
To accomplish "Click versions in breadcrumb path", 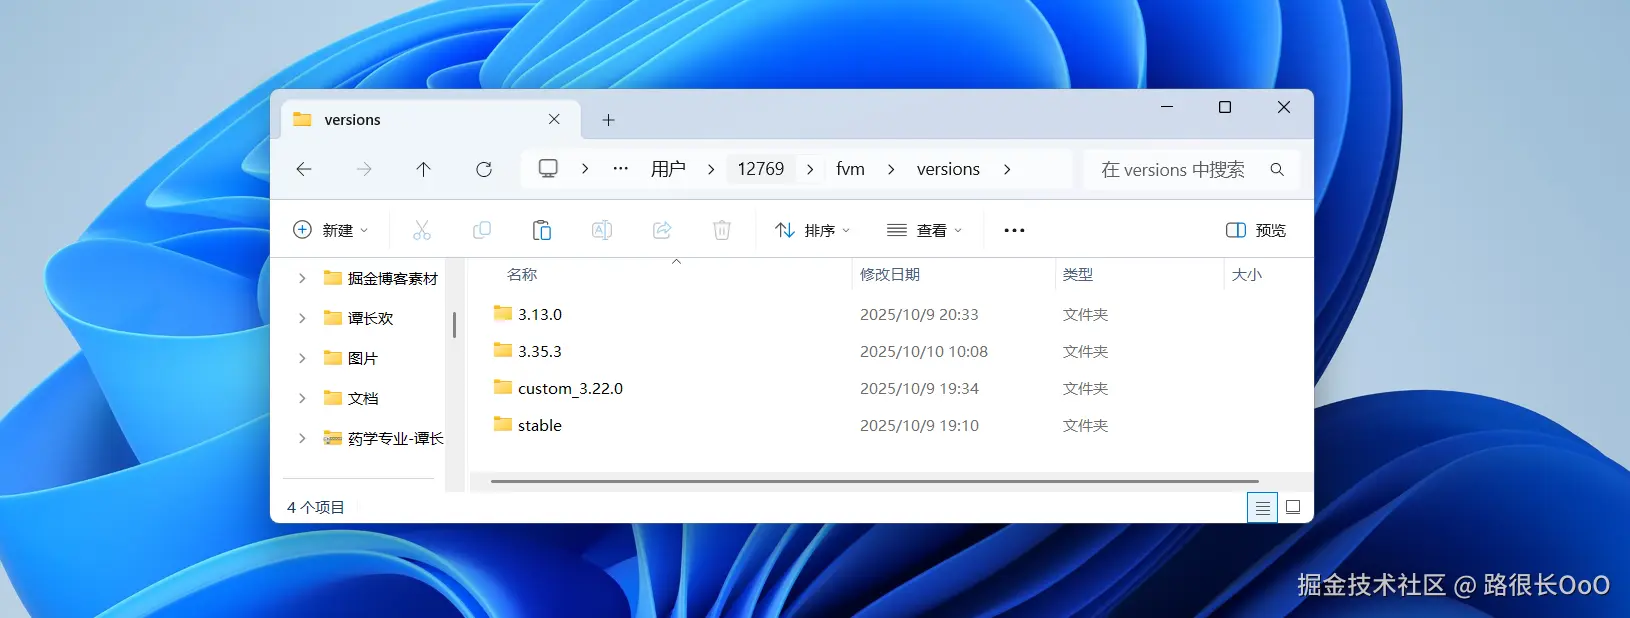I will [x=948, y=169].
